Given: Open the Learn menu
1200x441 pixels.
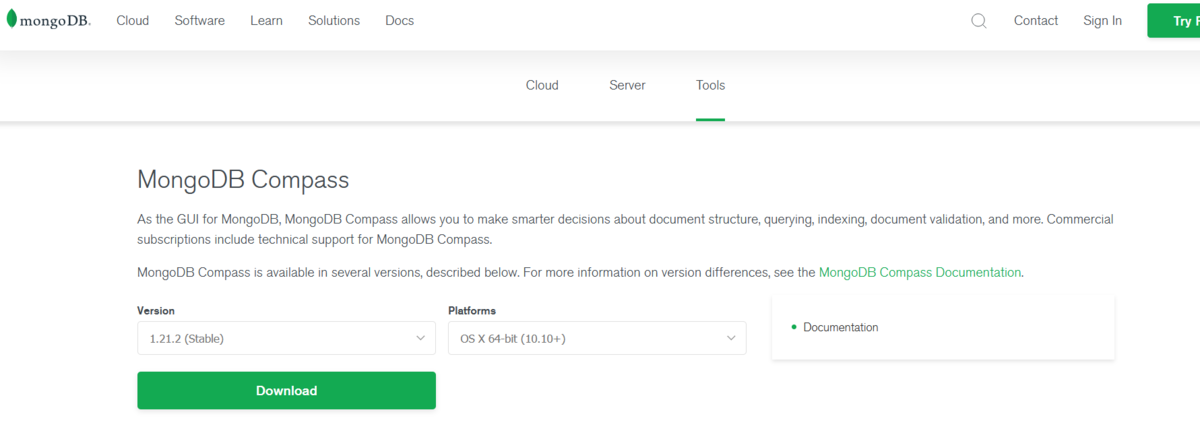Looking at the screenshot, I should (266, 20).
